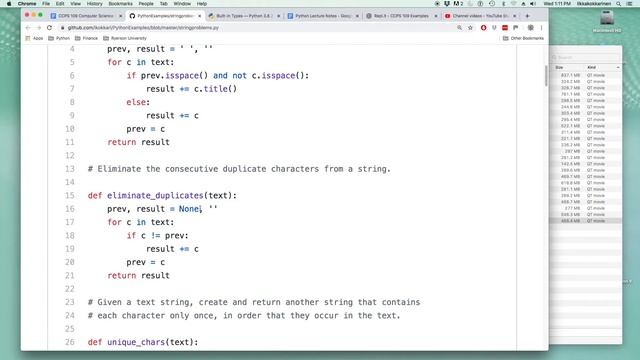Close the Channel videos YouTube tab
The height and width of the screenshot is (360, 640).
coord(514,16)
